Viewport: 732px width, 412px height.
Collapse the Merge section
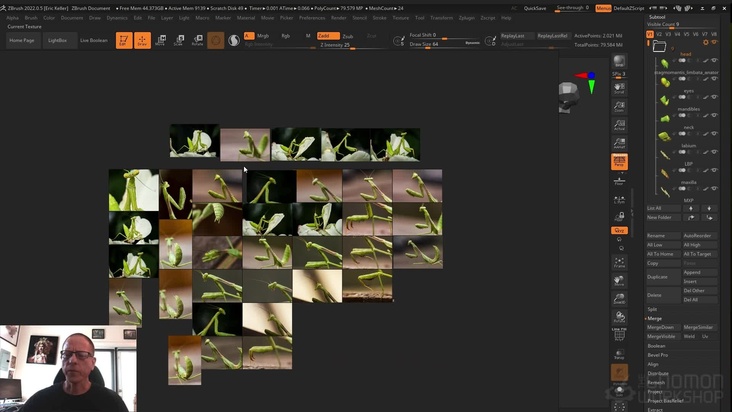pyautogui.click(x=655, y=318)
